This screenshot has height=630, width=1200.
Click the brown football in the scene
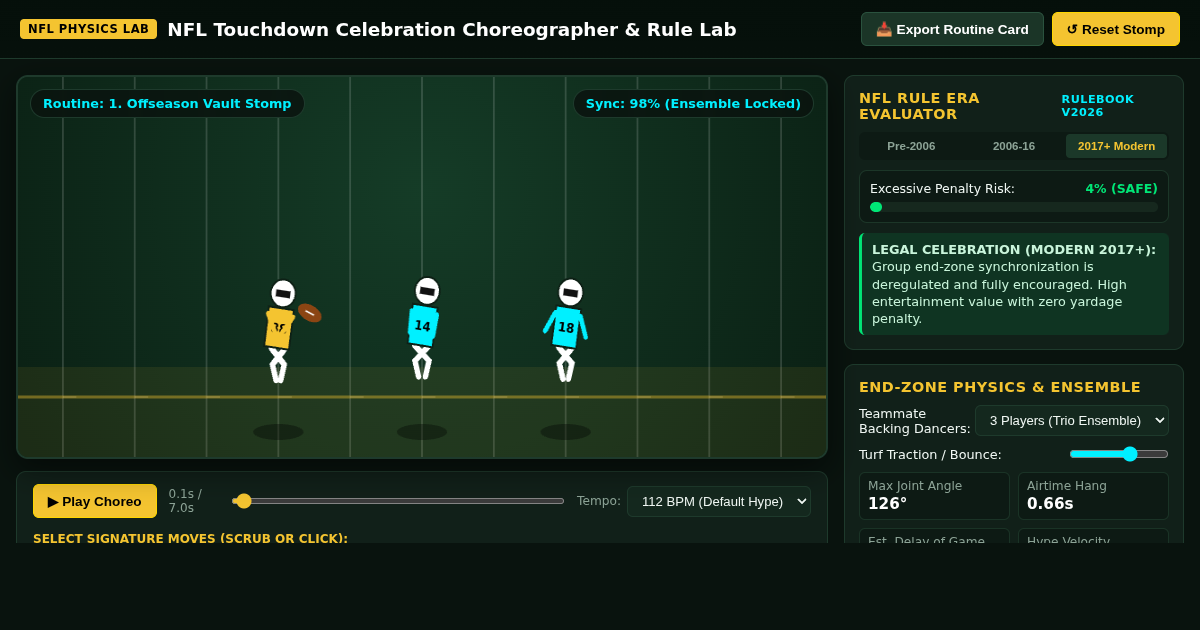click(x=309, y=313)
